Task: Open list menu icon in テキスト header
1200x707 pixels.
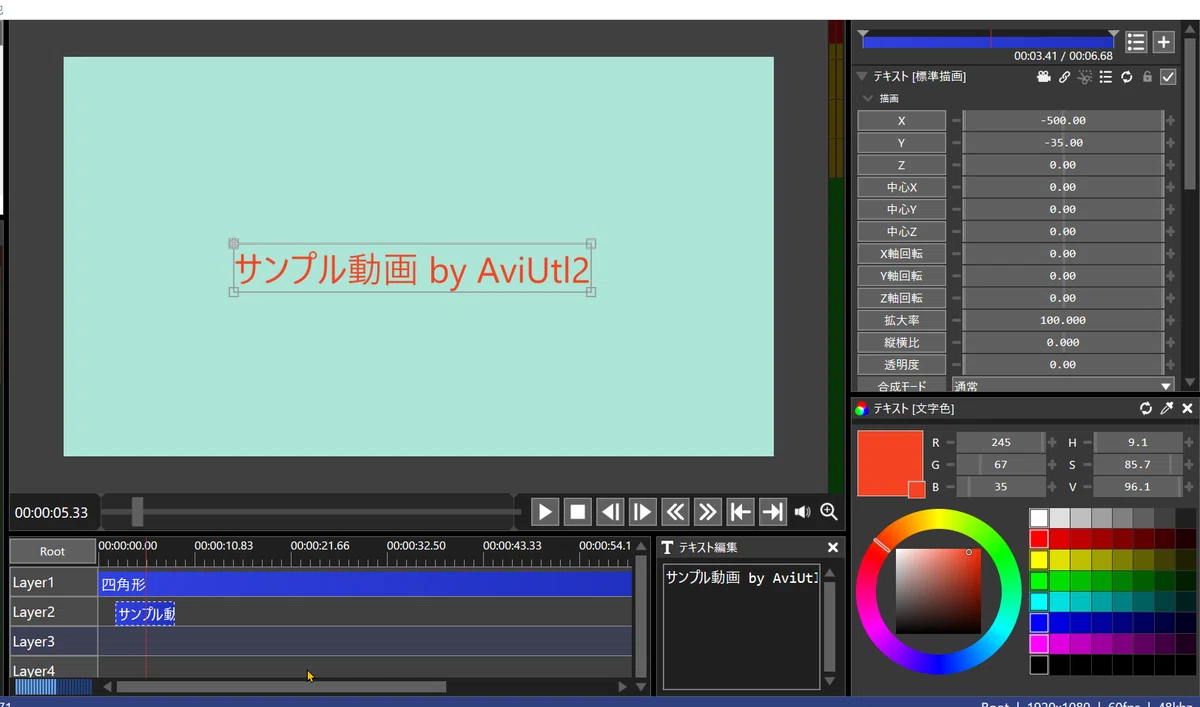Action: 1105,77
